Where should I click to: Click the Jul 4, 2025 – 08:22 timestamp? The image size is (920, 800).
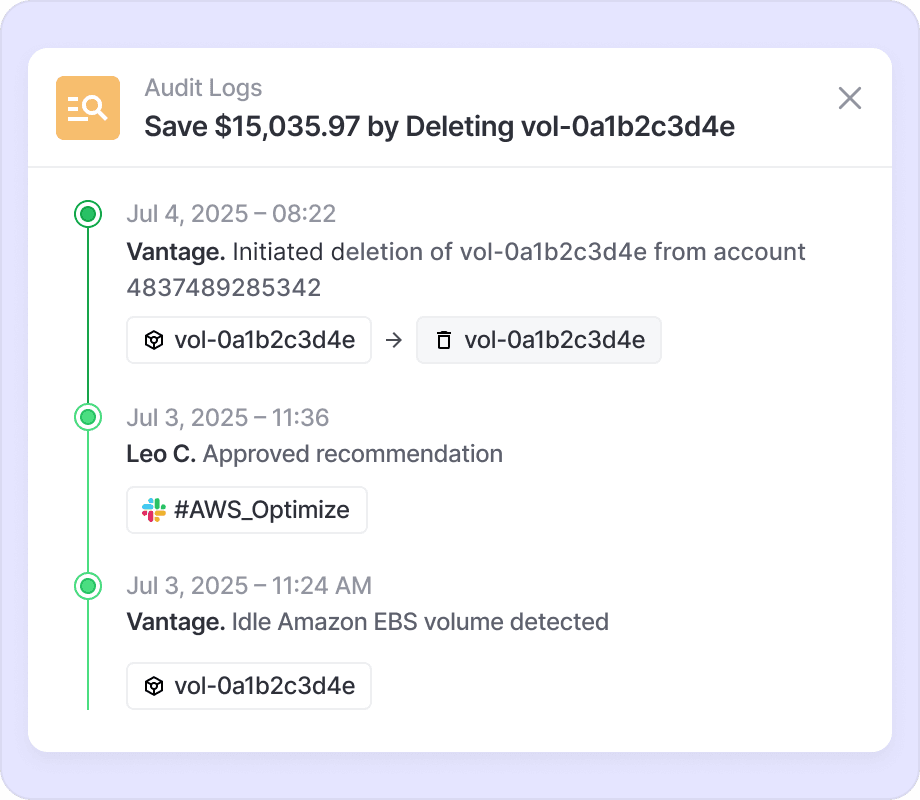(x=231, y=214)
